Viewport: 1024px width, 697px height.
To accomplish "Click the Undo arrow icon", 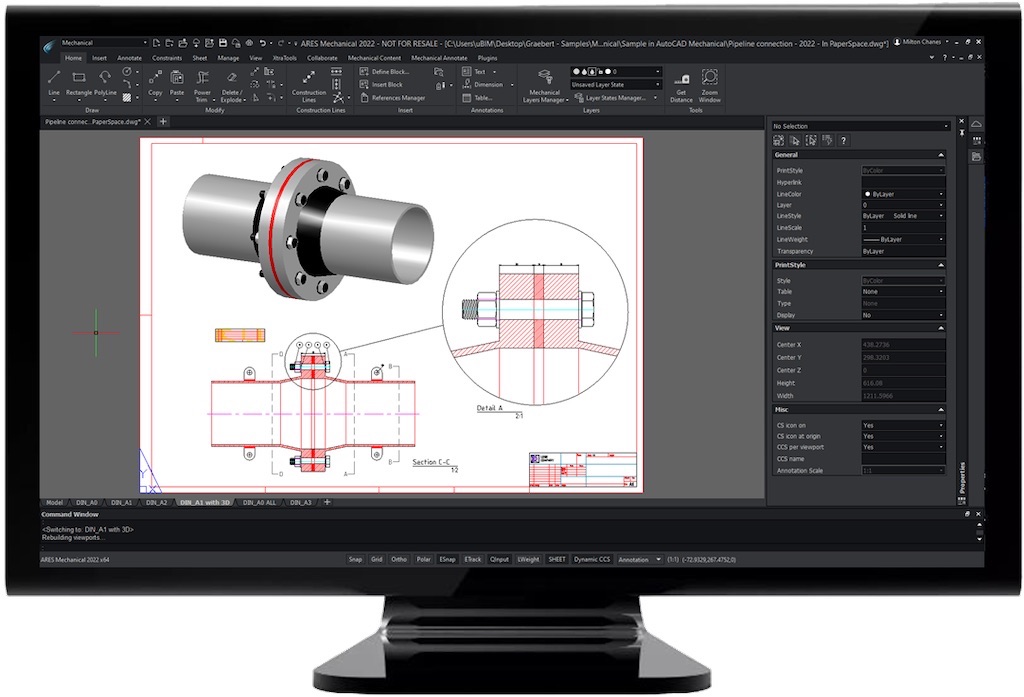I will click(263, 43).
